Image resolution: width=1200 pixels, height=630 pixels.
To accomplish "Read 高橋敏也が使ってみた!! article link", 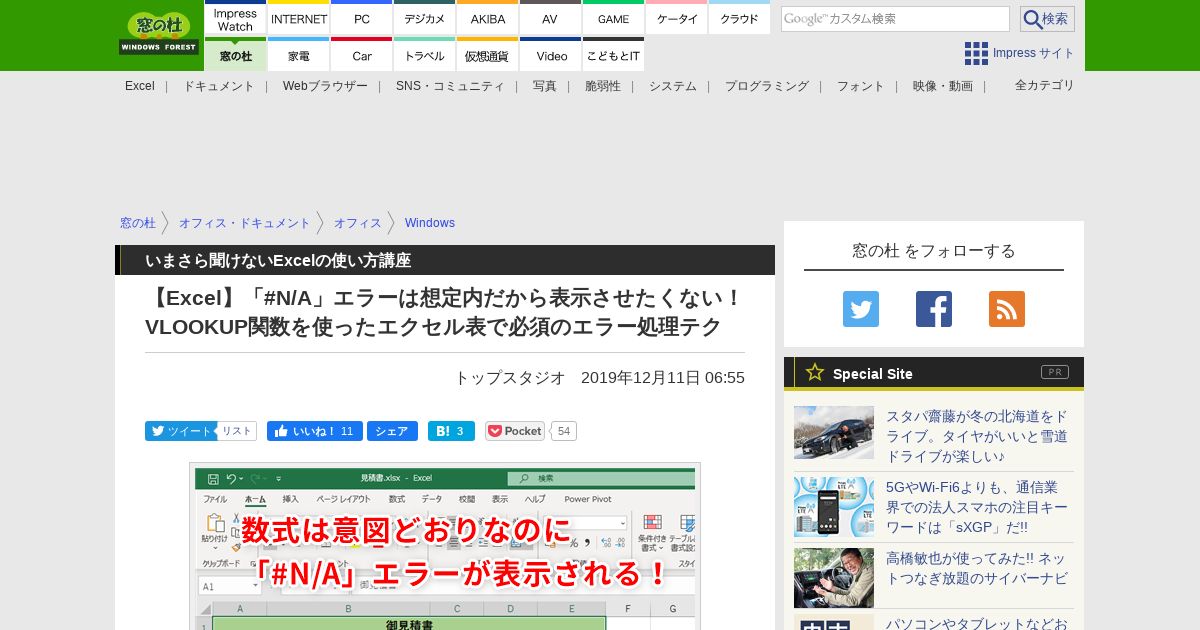I will [x=977, y=568].
